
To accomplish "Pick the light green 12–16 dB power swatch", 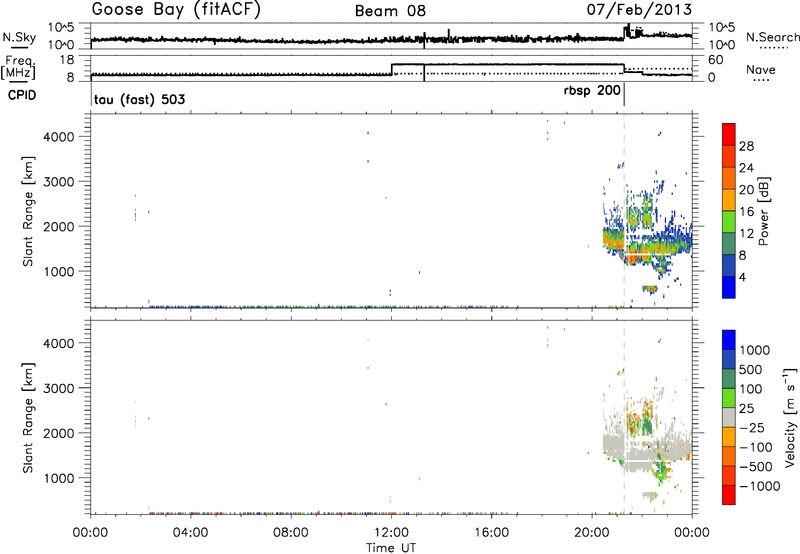I will point(729,222).
